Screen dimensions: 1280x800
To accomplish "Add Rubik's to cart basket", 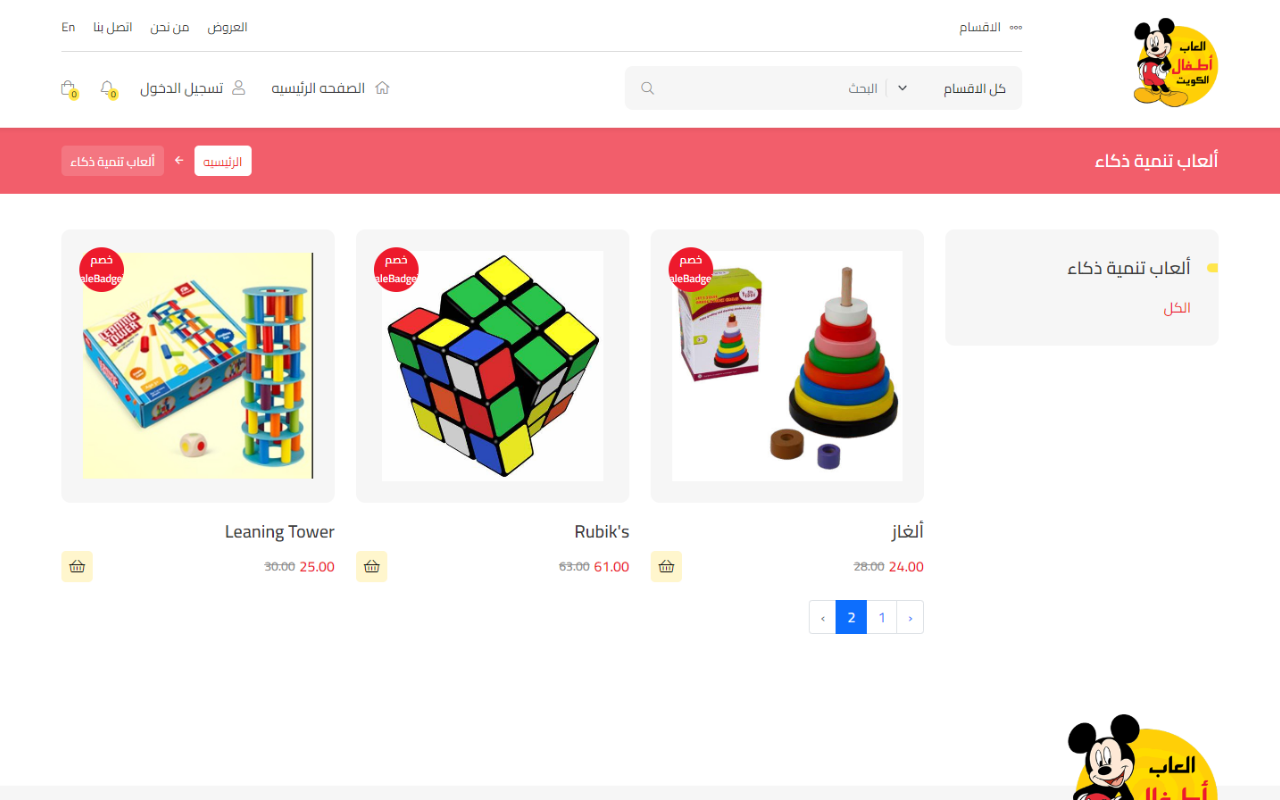I will tap(372, 566).
